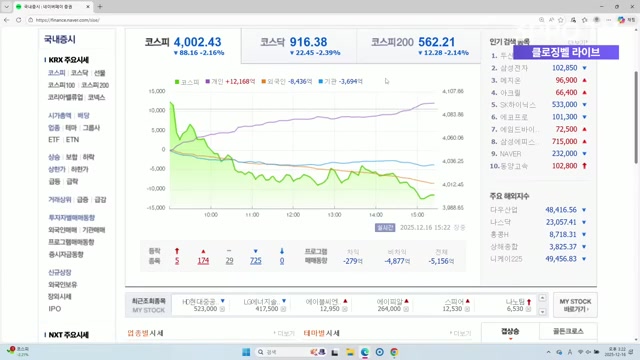Click MY STOCK 바로가기 button
Screen dimensions: 640x360
pyautogui.click(x=575, y=305)
